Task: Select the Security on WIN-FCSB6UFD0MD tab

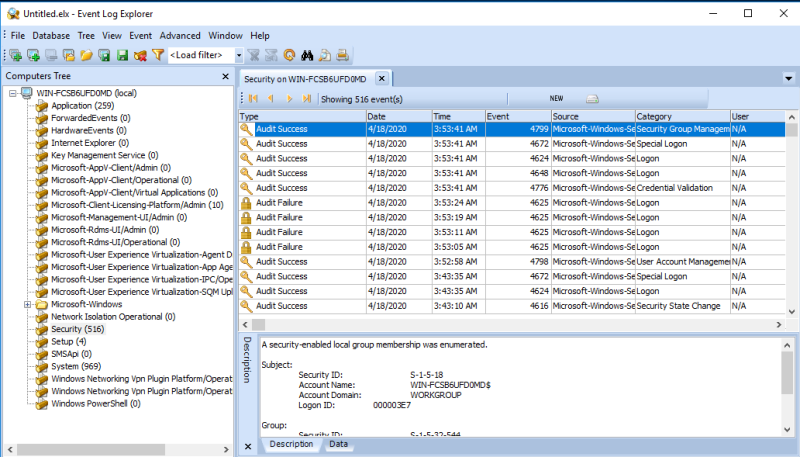Action: coord(305,79)
